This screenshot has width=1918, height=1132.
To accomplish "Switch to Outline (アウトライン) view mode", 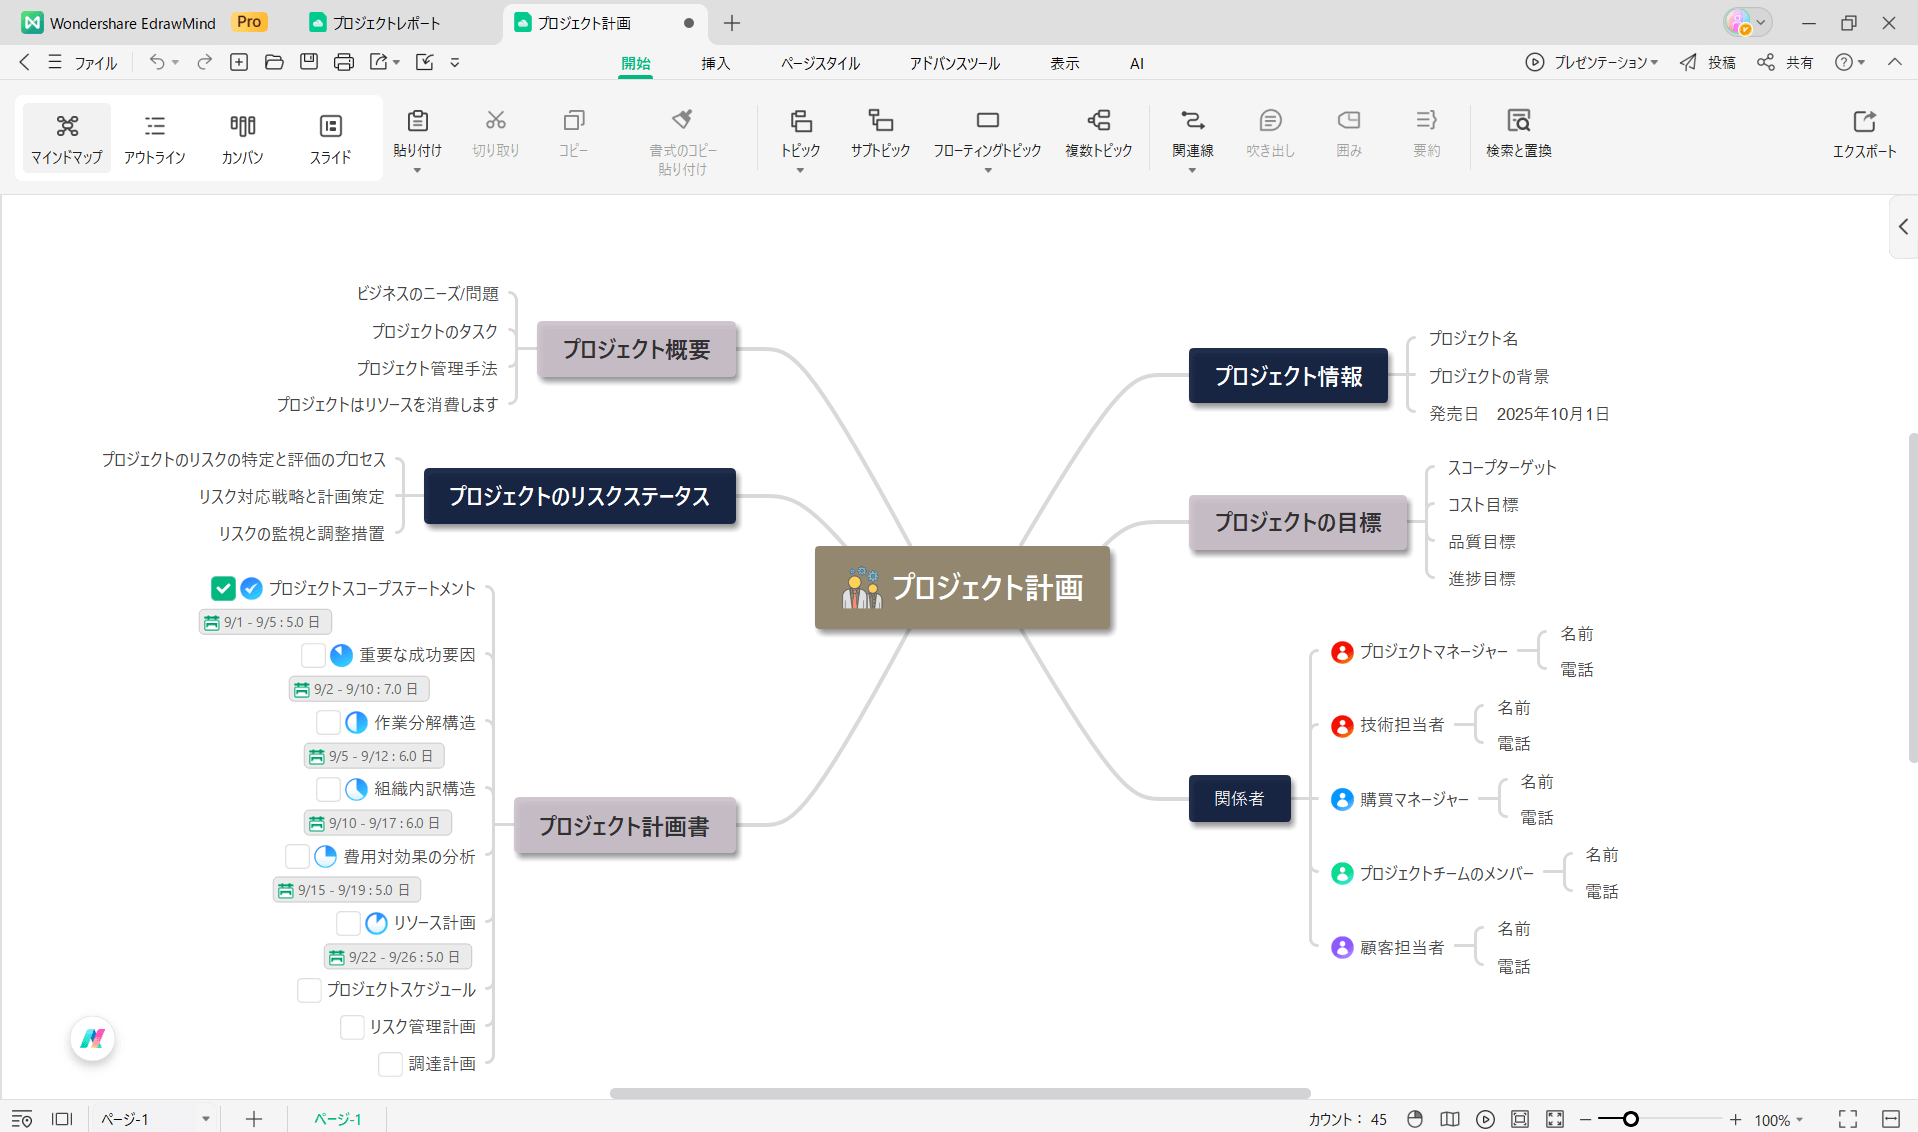I will pyautogui.click(x=155, y=138).
